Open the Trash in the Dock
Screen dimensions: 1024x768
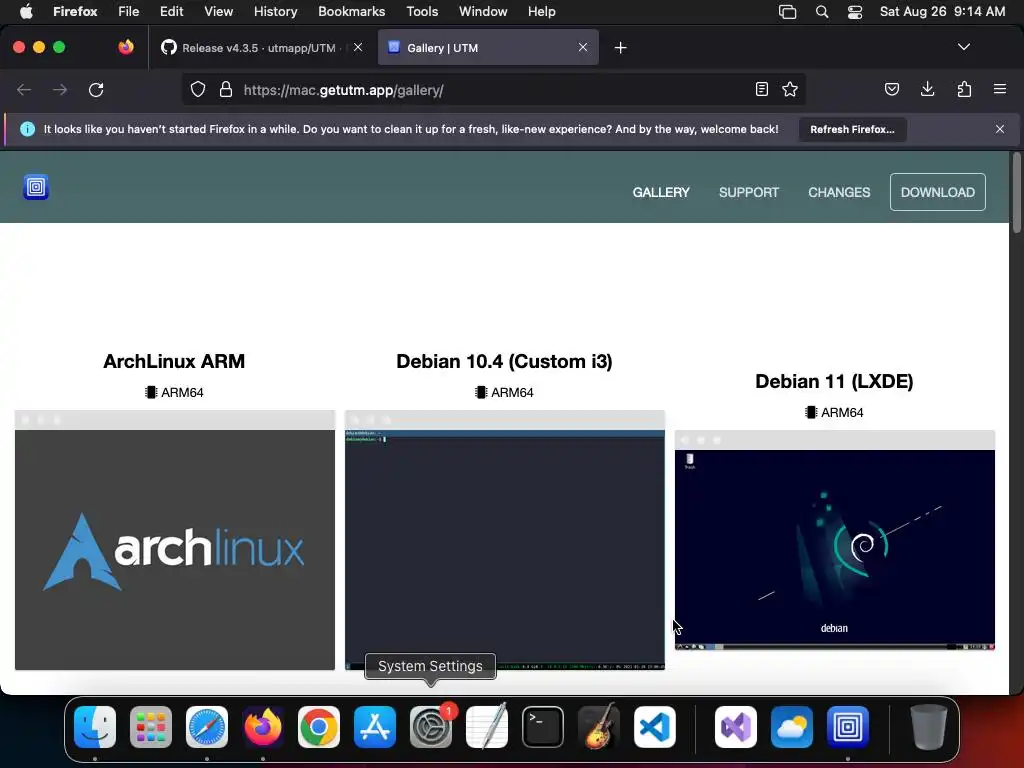click(x=929, y=727)
